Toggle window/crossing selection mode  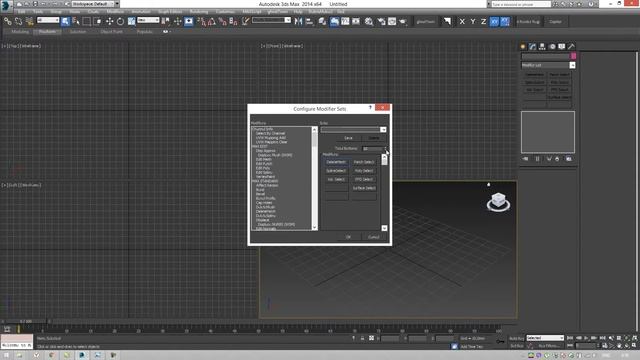click(98, 21)
